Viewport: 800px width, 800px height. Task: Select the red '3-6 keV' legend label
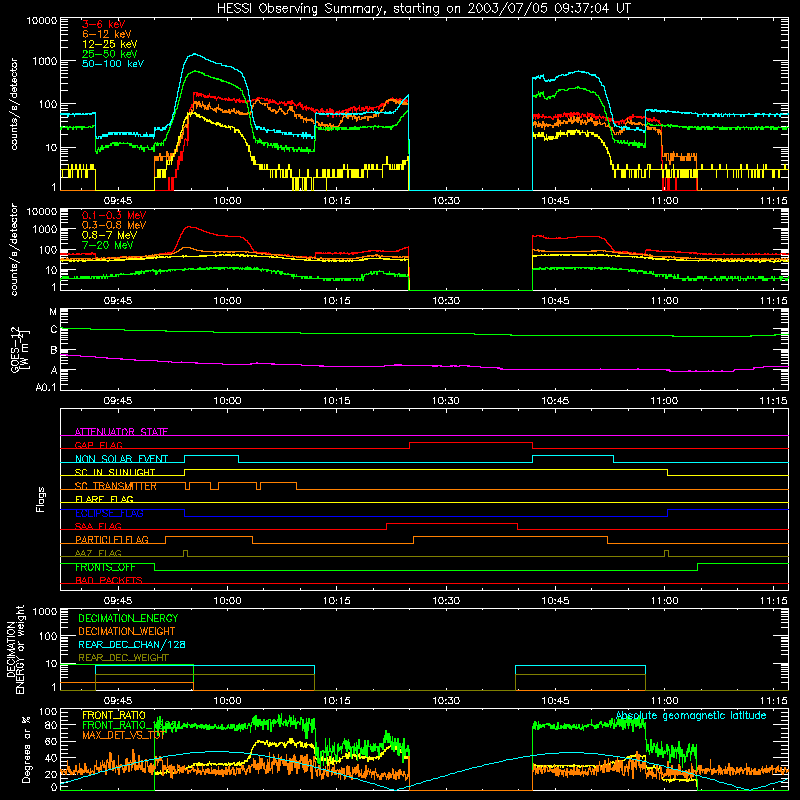point(104,25)
